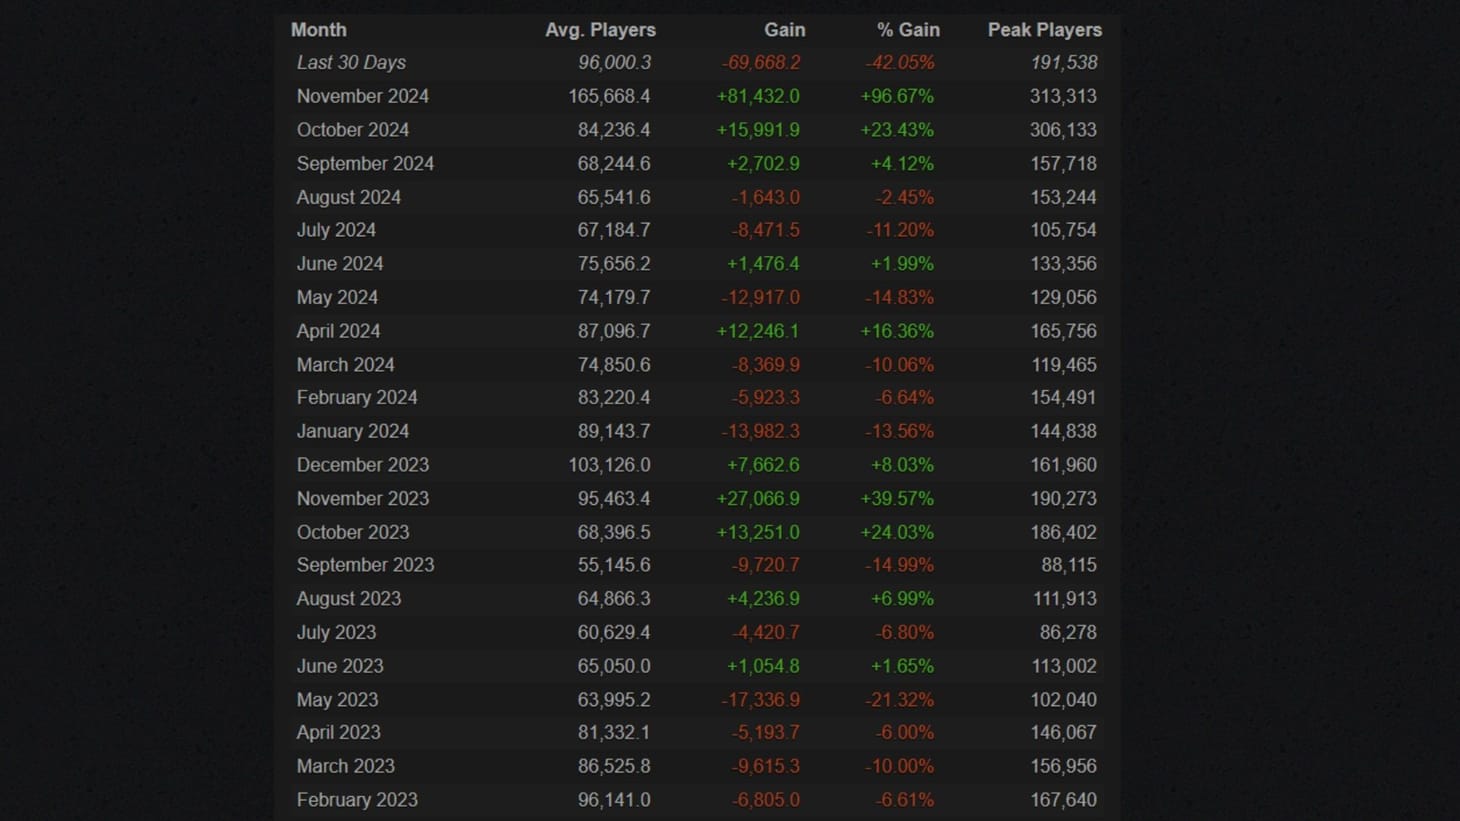The width and height of the screenshot is (1460, 821).
Task: Sort by Avg. Players column header
Action: pyautogui.click(x=600, y=30)
